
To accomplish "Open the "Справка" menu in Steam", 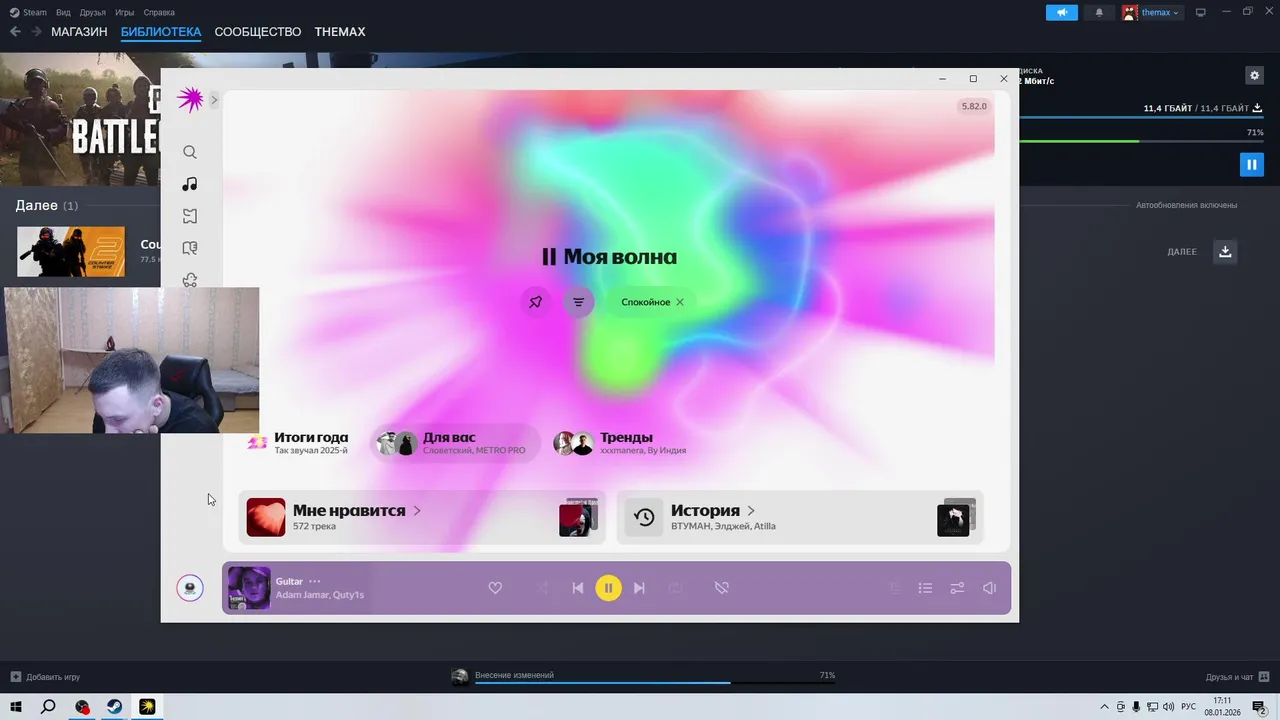I will pos(159,12).
